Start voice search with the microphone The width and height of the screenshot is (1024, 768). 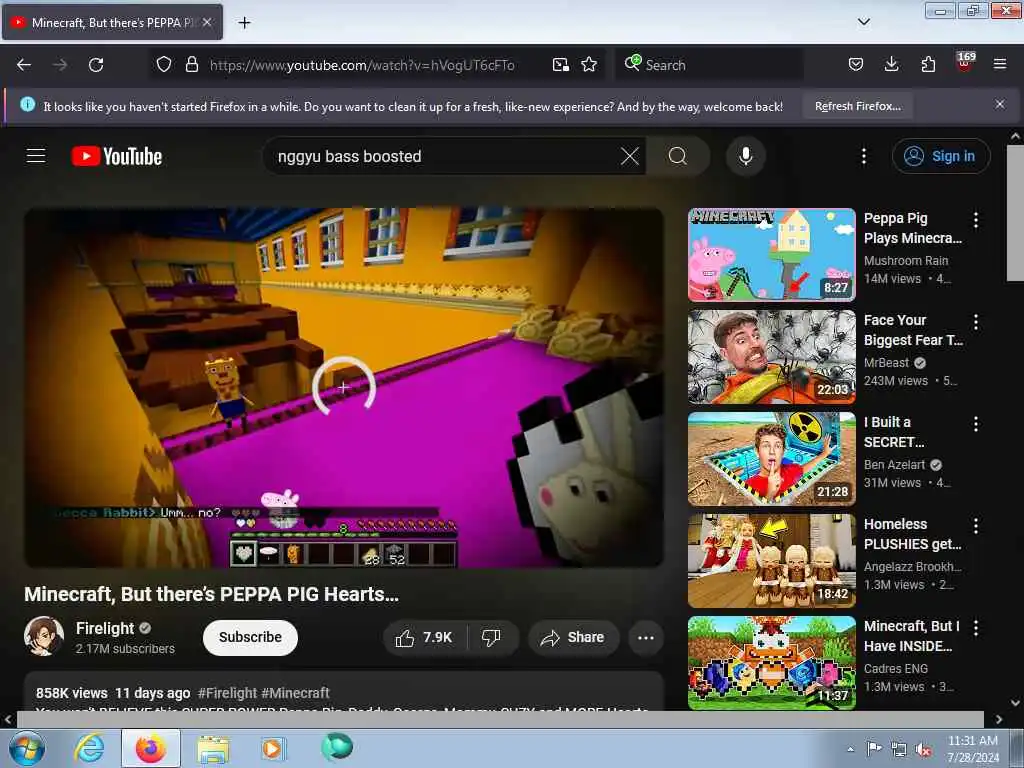point(746,156)
